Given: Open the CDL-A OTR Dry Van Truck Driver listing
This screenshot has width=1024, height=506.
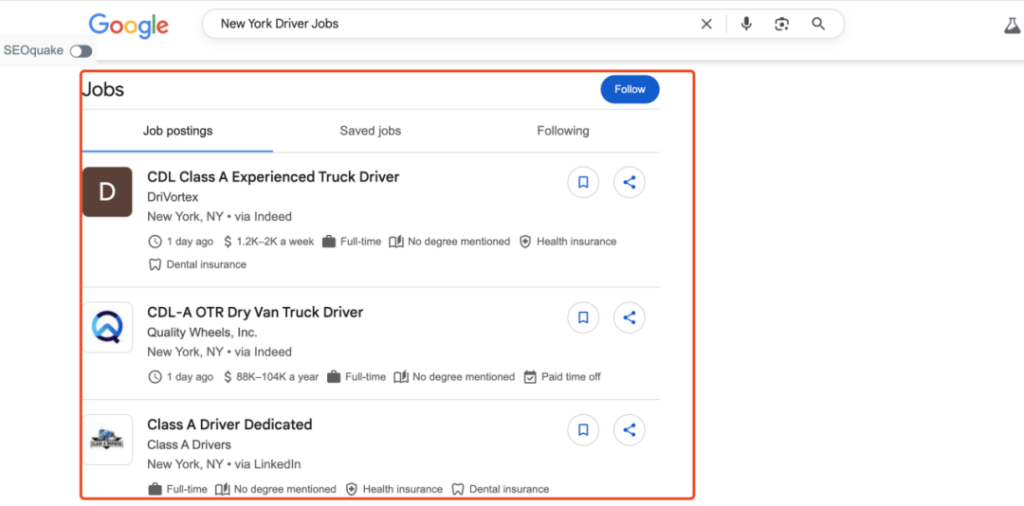Looking at the screenshot, I should tap(255, 312).
